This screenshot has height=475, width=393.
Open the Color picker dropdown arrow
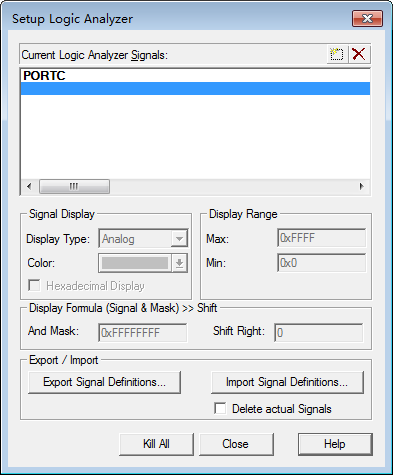coord(179,263)
